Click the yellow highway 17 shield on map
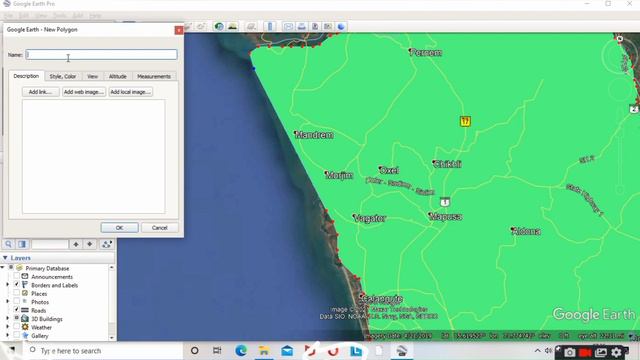This screenshot has width=640, height=360. point(465,121)
